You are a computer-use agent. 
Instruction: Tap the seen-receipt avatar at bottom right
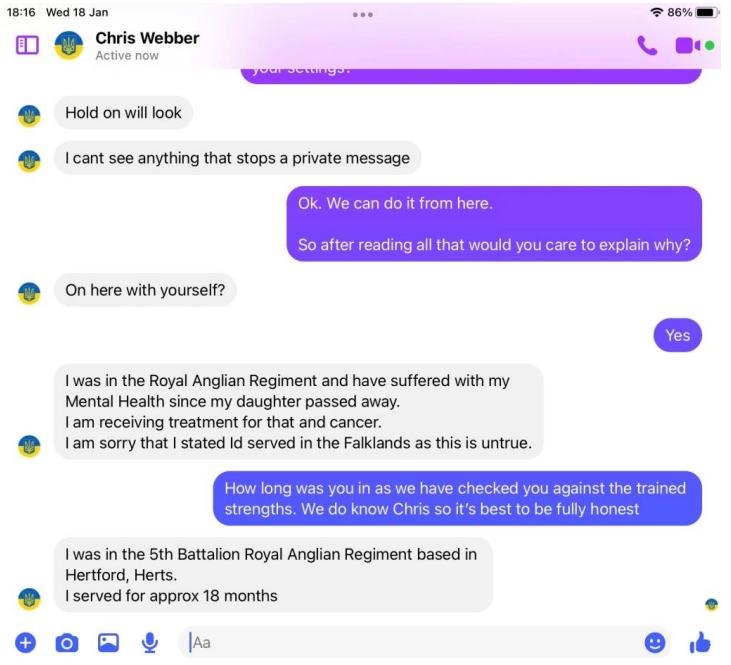(x=711, y=605)
